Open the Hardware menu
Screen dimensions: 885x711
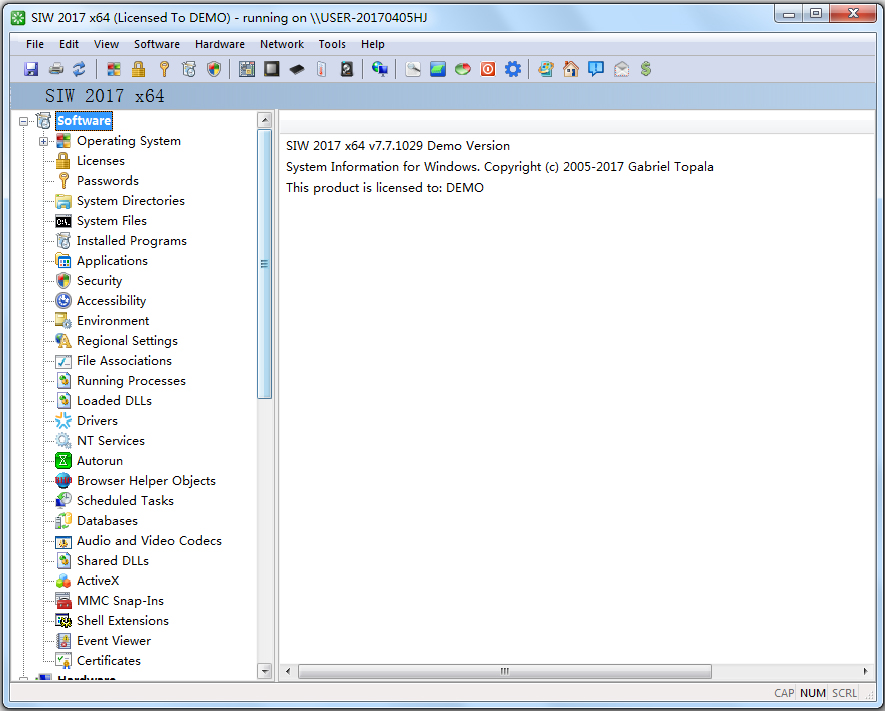click(220, 44)
